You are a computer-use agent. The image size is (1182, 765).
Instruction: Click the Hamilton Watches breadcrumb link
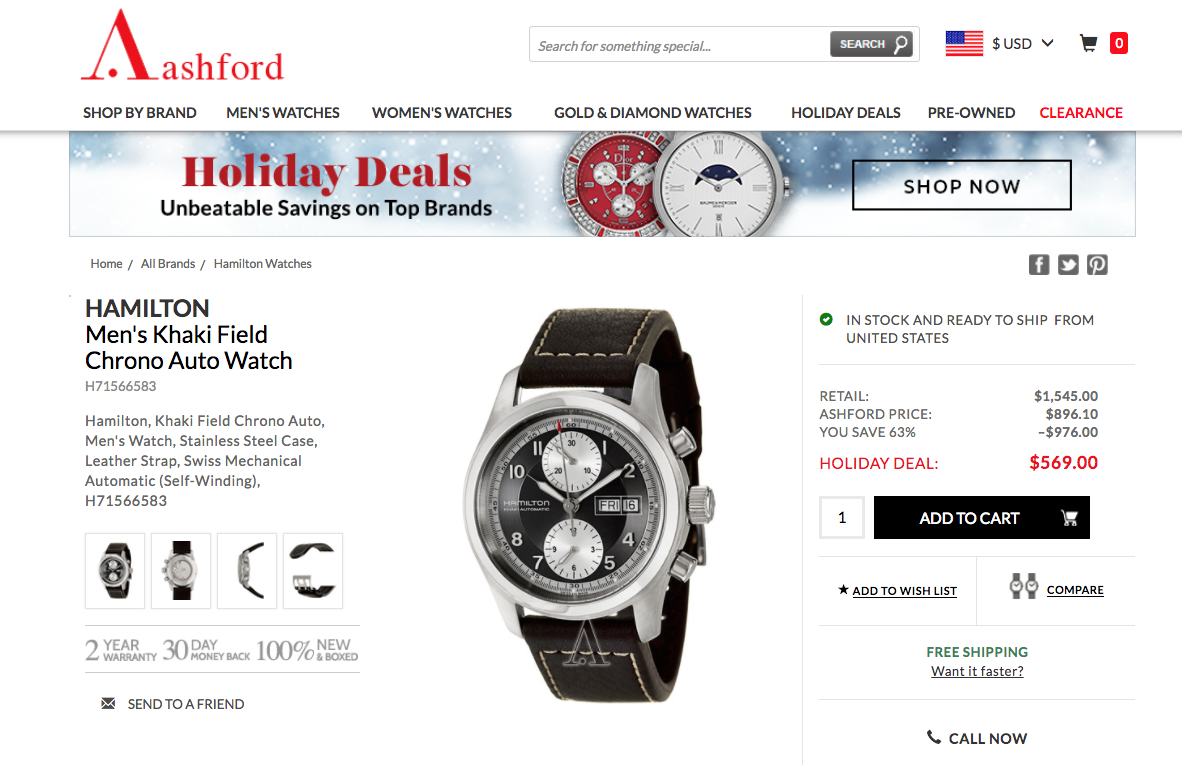(262, 264)
